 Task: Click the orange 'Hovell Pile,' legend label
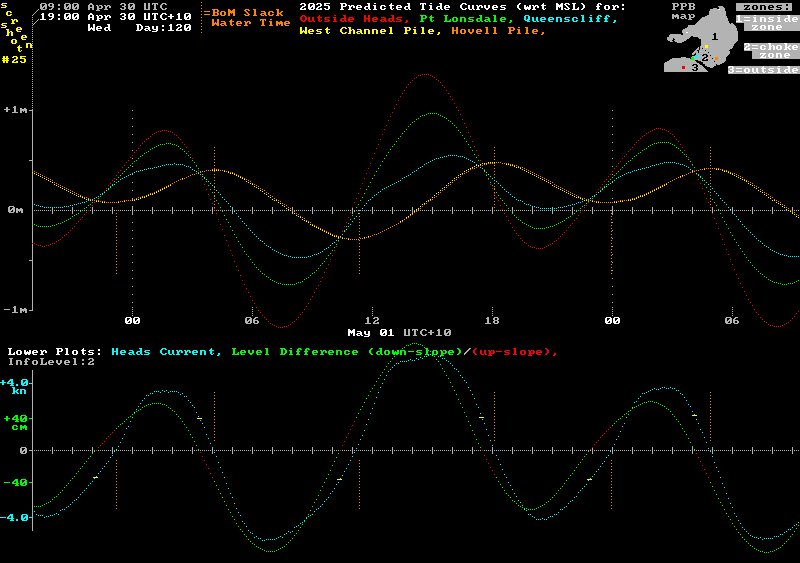[498, 31]
